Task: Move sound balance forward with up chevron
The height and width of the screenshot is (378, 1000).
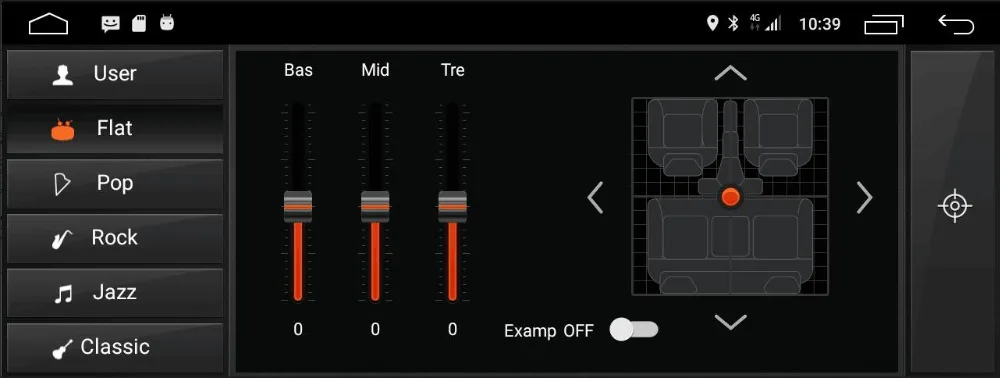Action: pos(730,73)
